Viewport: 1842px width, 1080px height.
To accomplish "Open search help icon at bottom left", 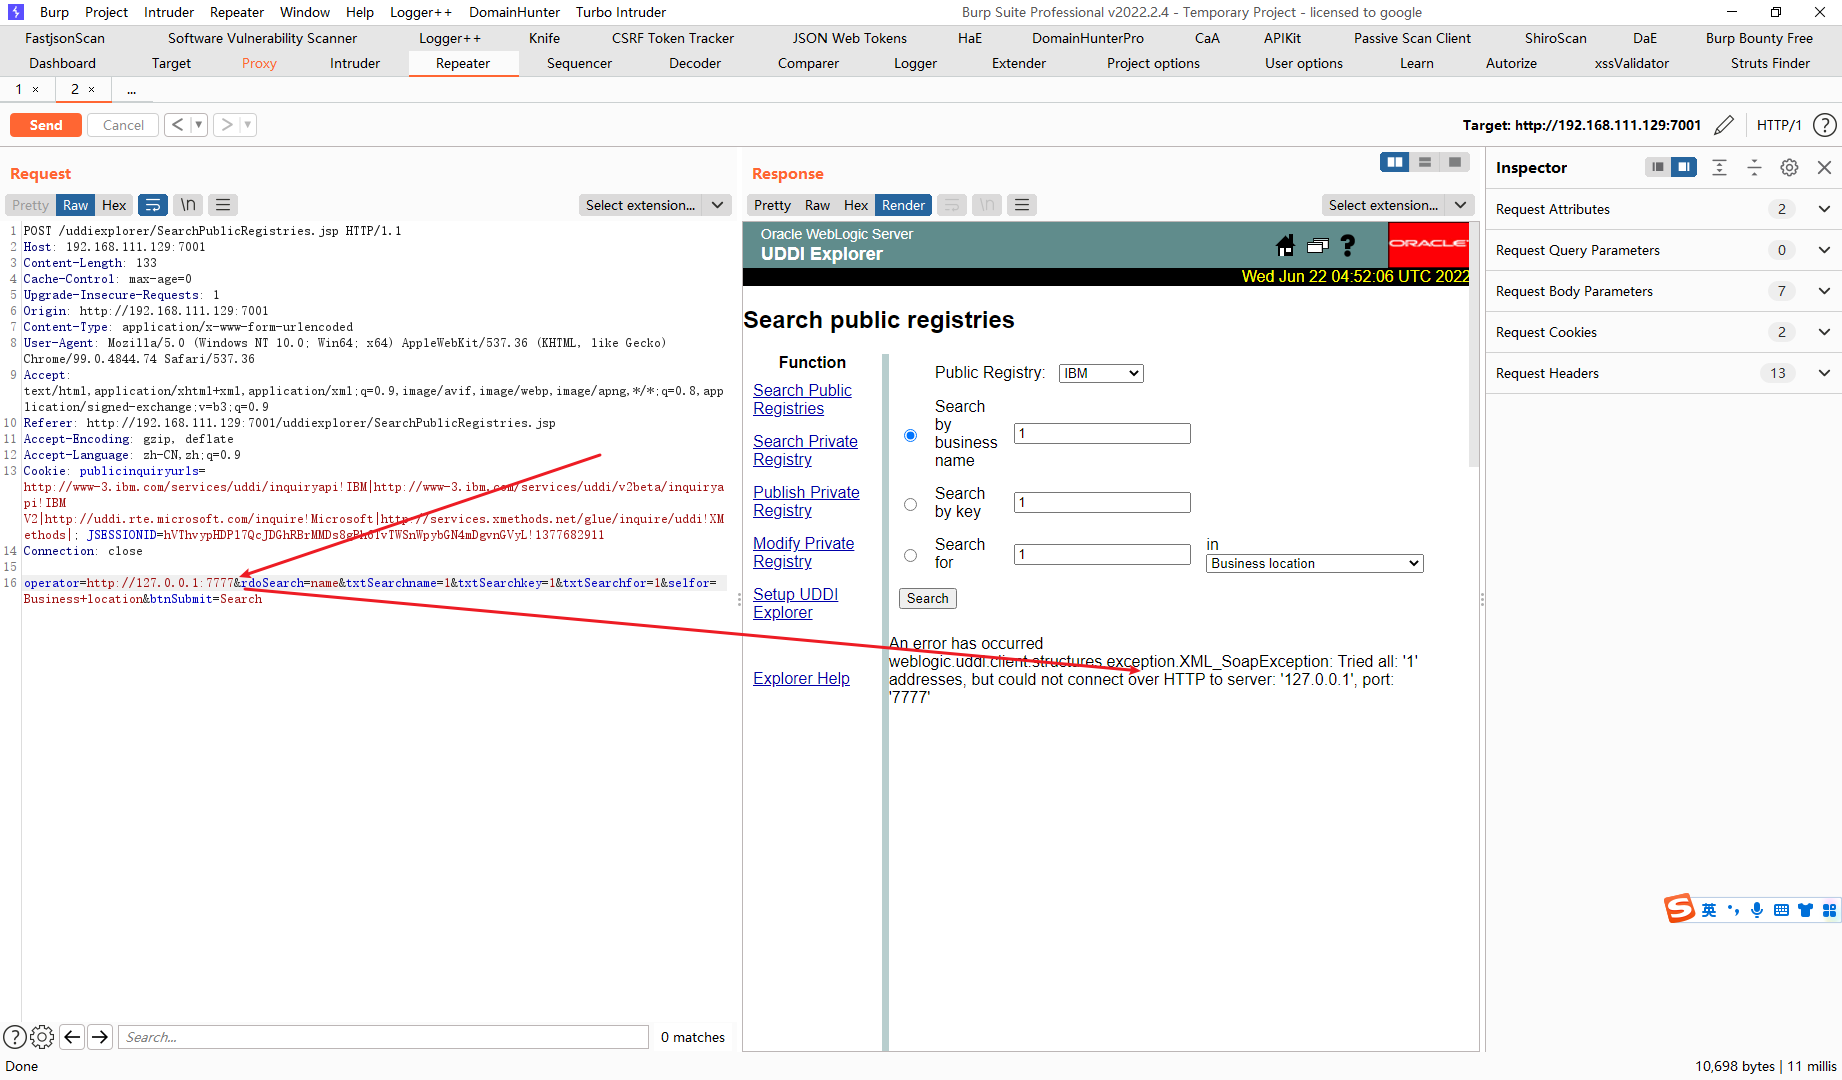I will point(15,1037).
